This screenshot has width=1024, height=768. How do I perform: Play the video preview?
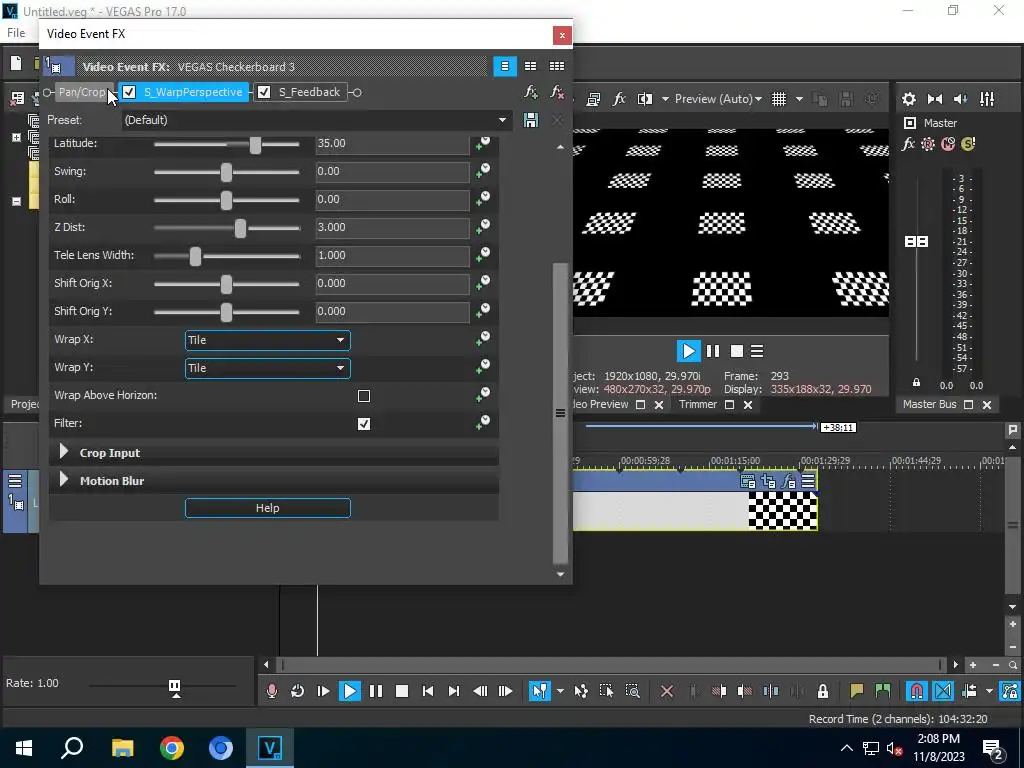(x=688, y=351)
